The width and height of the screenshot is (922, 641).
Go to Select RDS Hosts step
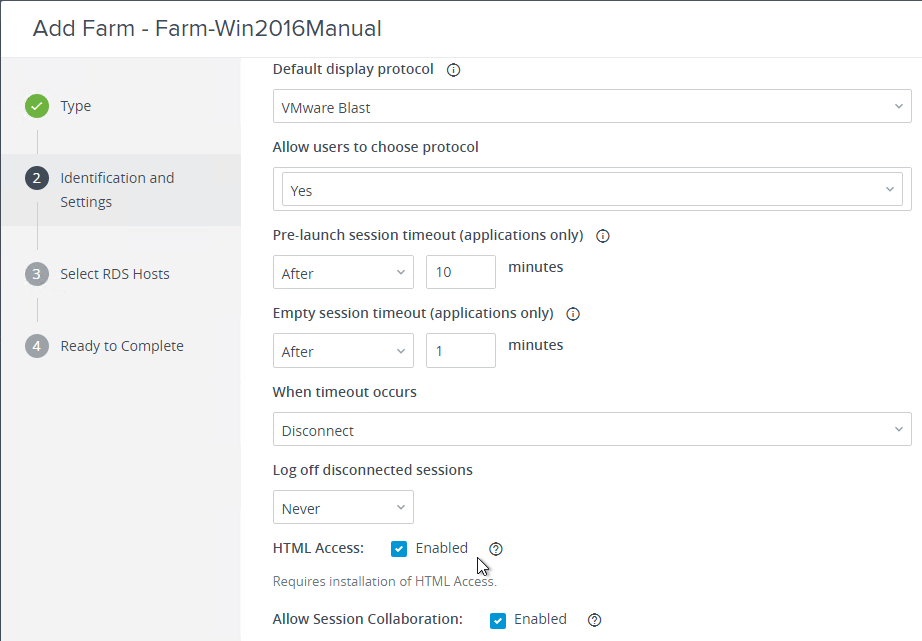click(114, 274)
